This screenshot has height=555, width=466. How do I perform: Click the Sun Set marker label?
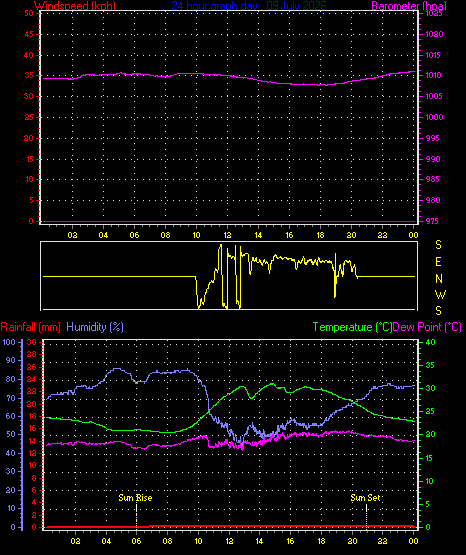[x=365, y=498]
